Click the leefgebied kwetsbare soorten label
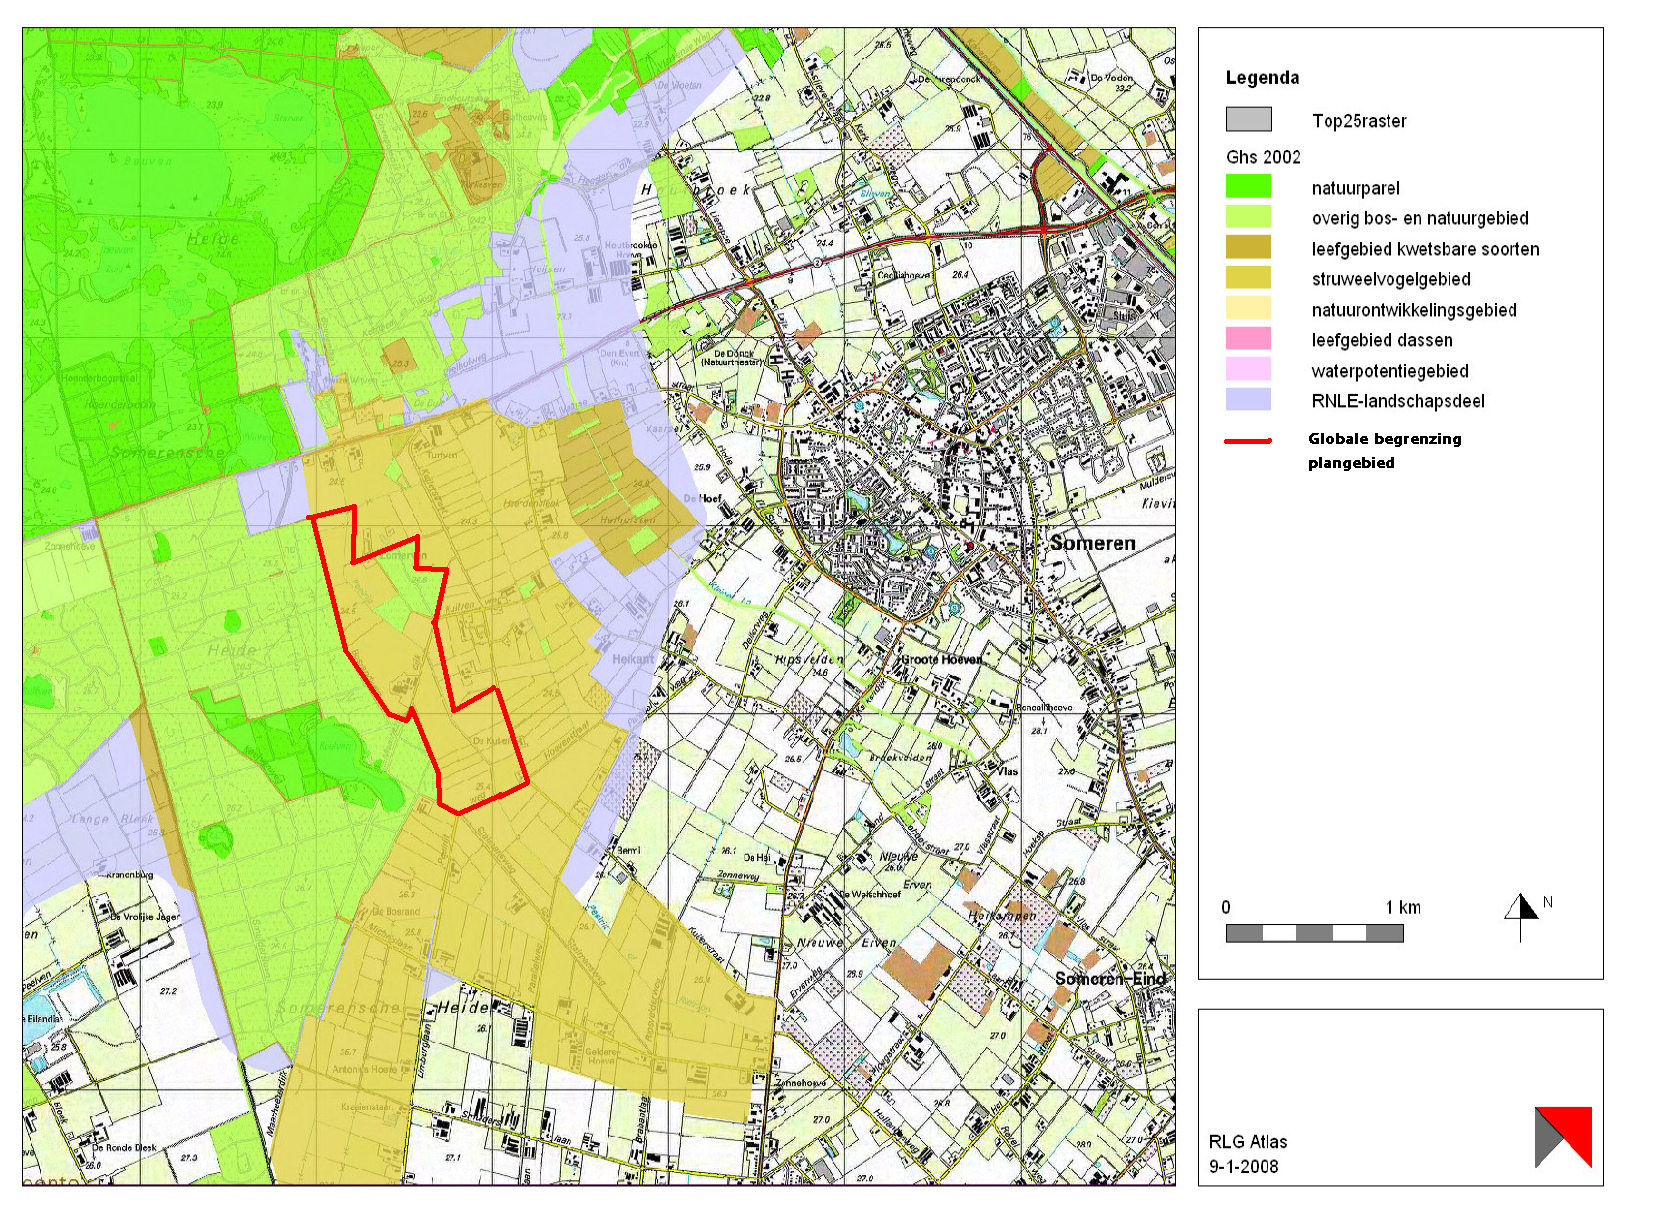Image resolution: width=1662 pixels, height=1214 pixels. [x=1427, y=249]
